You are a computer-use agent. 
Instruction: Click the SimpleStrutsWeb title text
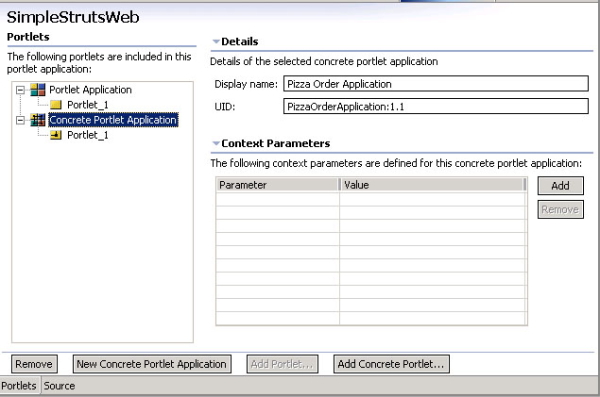click(x=73, y=17)
